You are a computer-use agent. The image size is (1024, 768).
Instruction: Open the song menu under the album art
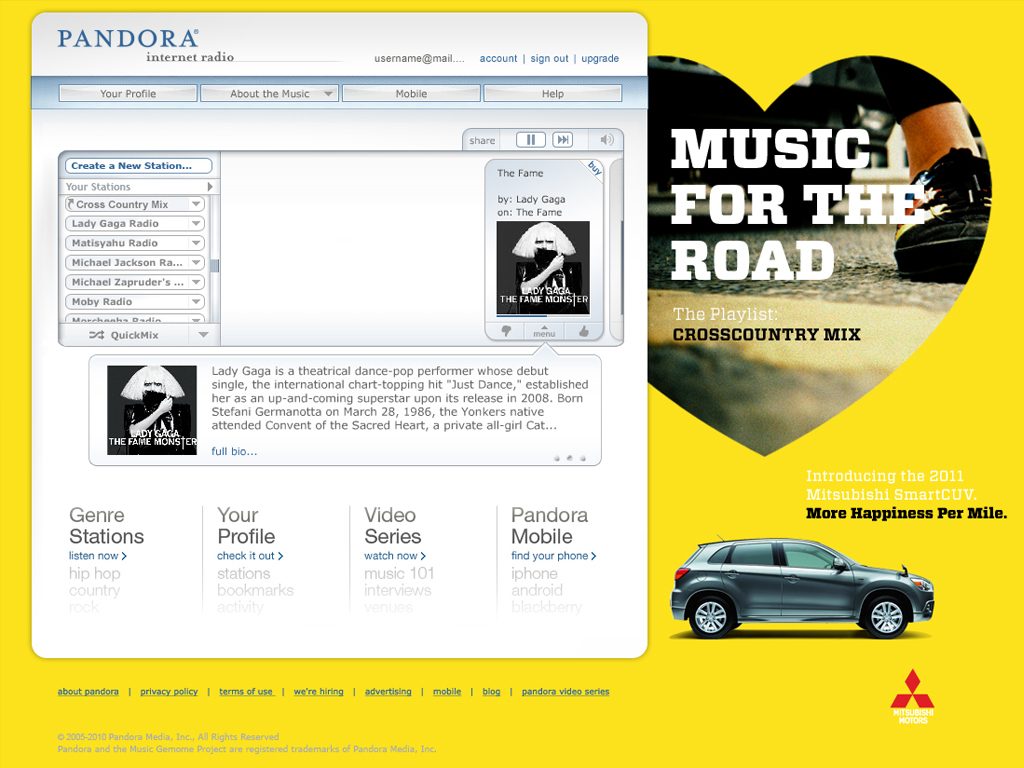(x=544, y=332)
